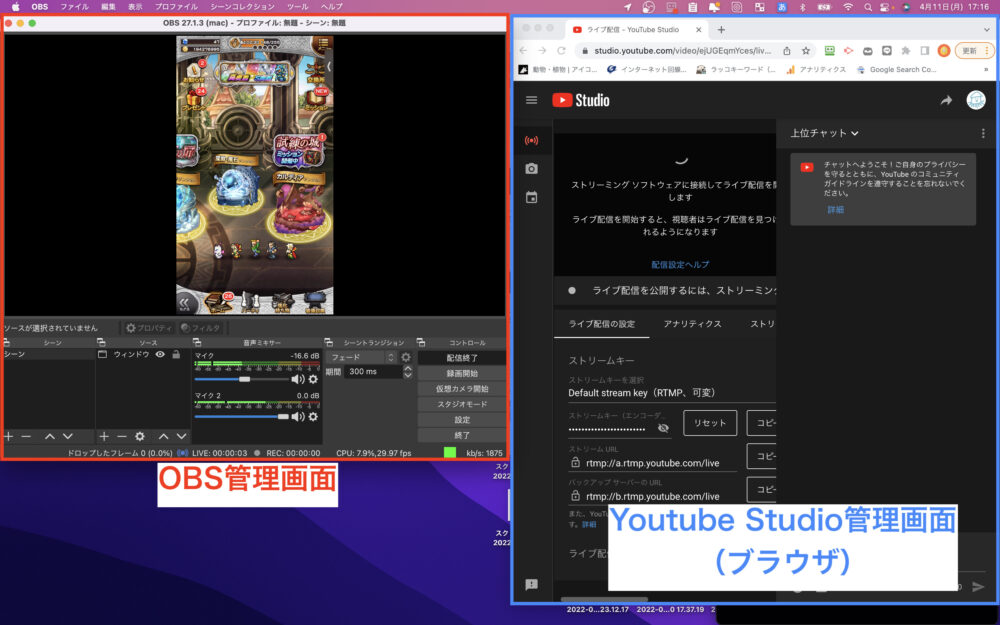Adjust the マイク volume slider
The image size is (1000, 625).
coord(241,379)
